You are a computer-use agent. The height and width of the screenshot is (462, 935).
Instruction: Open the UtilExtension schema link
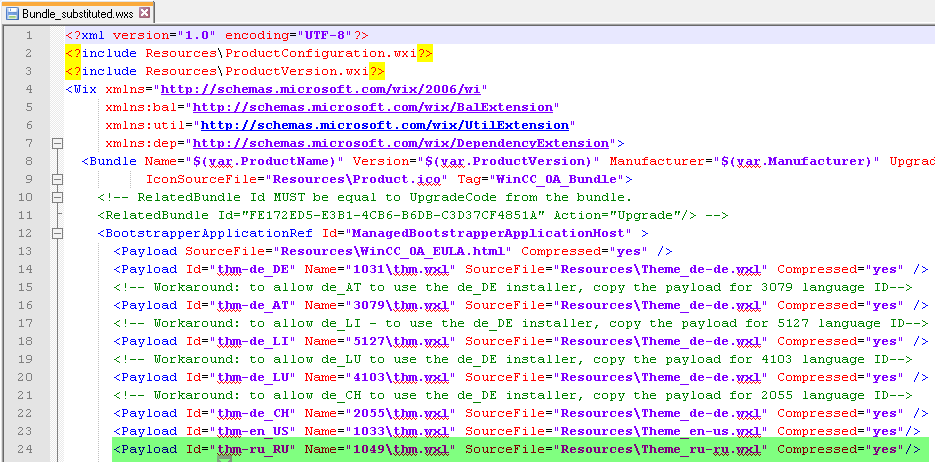pyautogui.click(x=385, y=125)
